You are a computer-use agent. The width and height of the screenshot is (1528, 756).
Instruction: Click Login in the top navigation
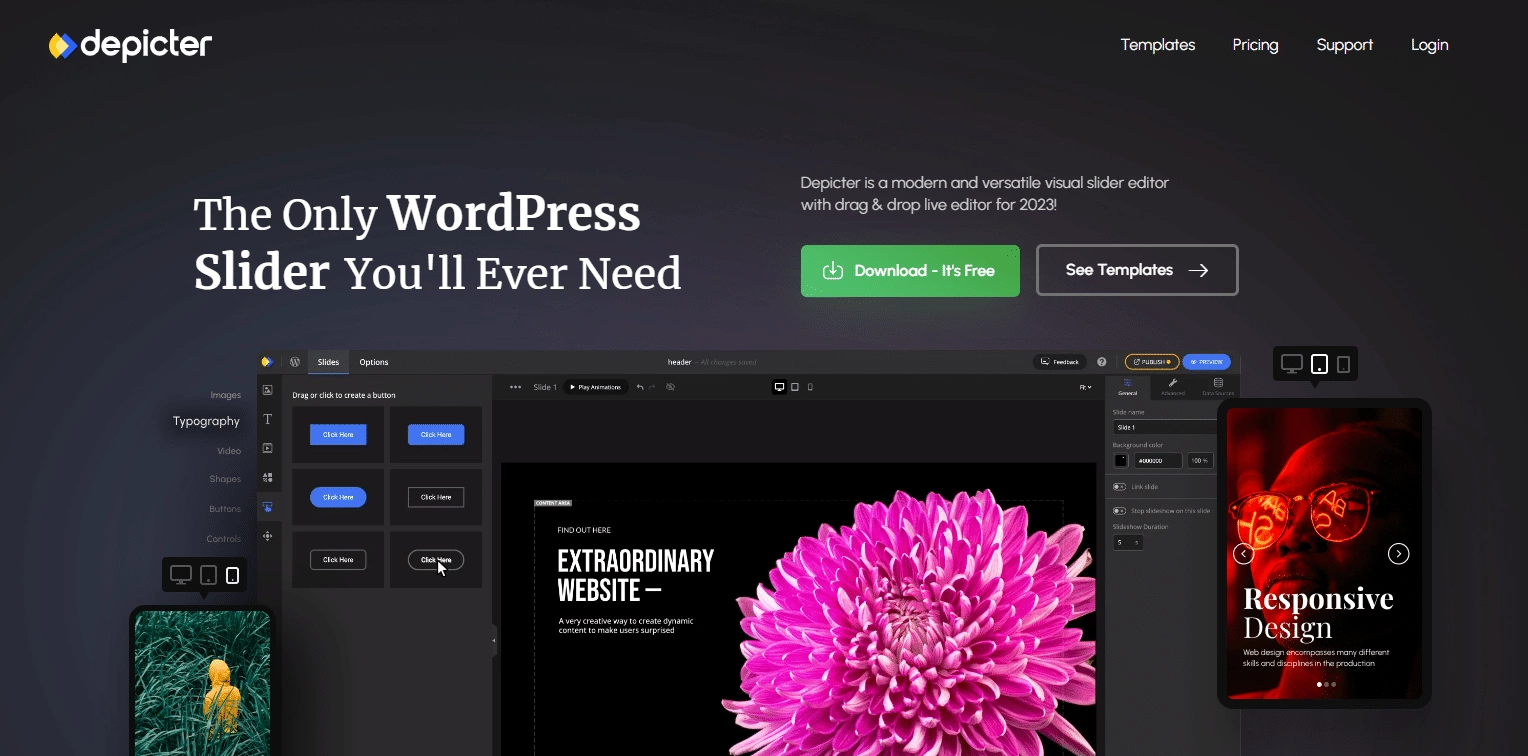click(1429, 45)
